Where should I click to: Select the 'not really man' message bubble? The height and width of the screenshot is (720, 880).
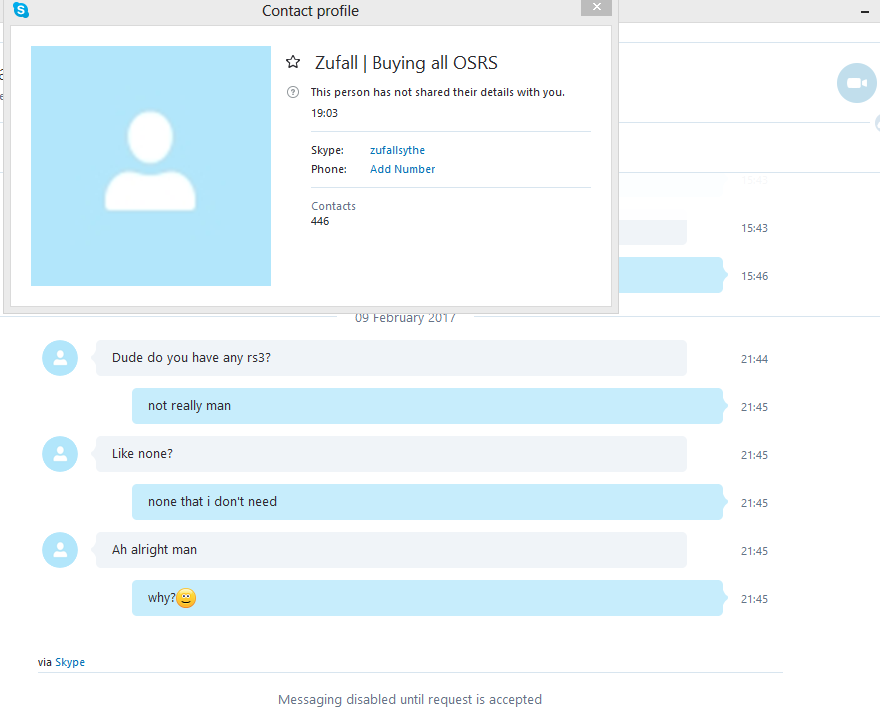(427, 406)
